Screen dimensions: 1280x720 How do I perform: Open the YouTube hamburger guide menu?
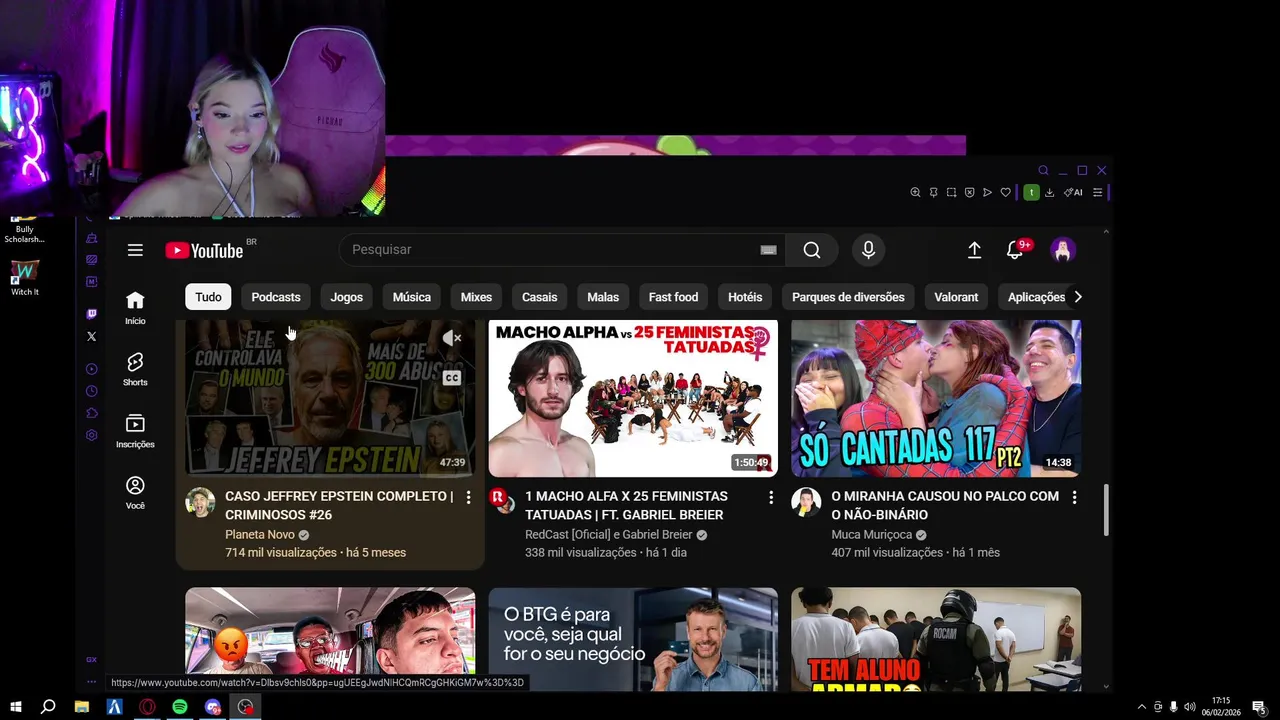point(135,250)
